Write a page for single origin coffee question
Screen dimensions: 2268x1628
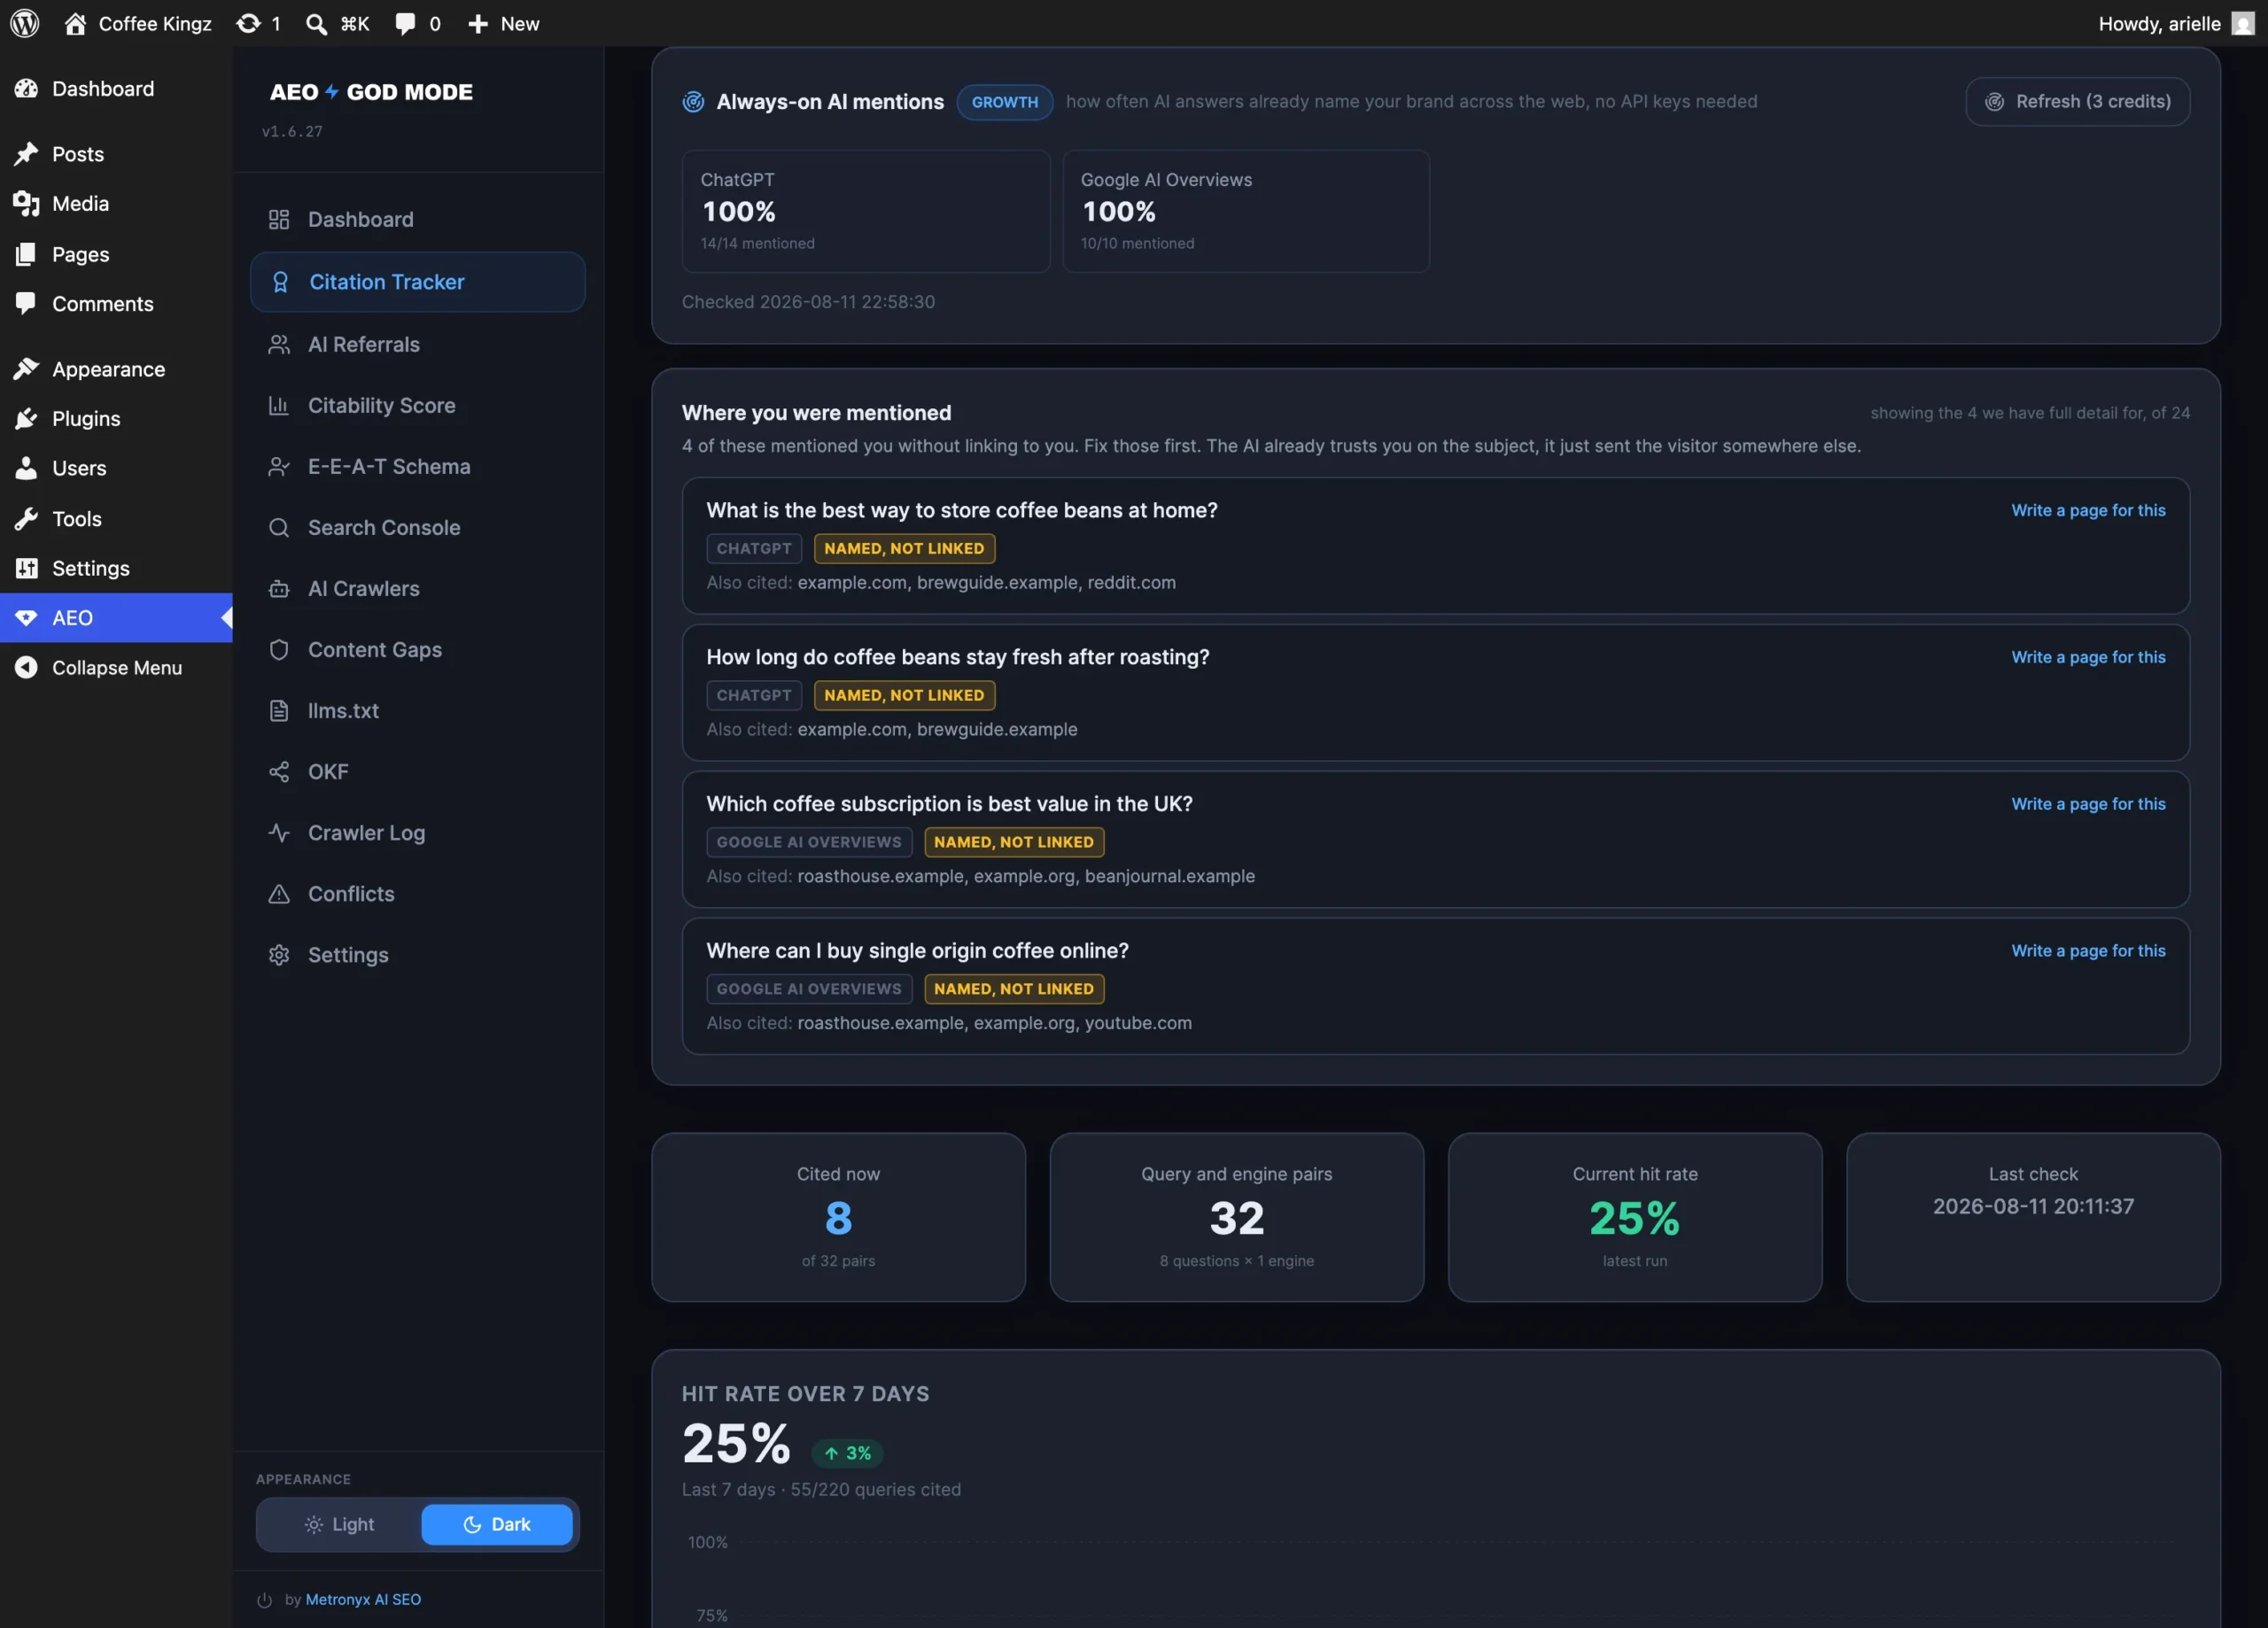tap(2088, 951)
